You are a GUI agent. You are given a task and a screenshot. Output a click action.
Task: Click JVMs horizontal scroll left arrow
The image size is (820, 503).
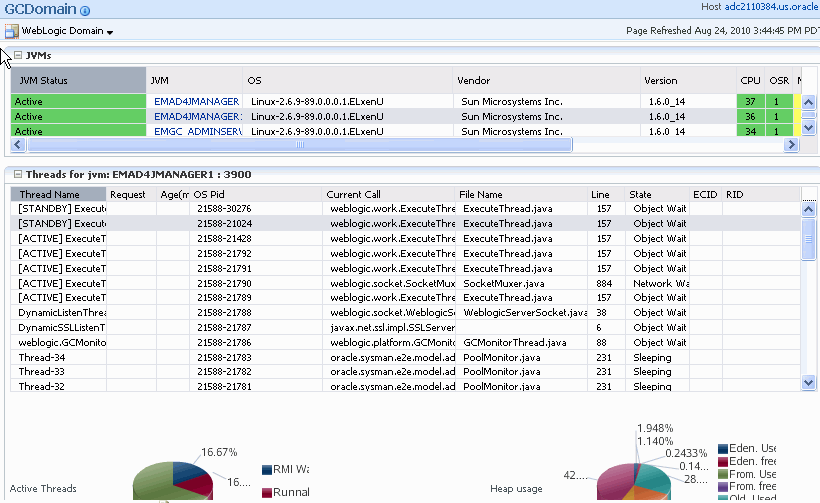[x=18, y=144]
